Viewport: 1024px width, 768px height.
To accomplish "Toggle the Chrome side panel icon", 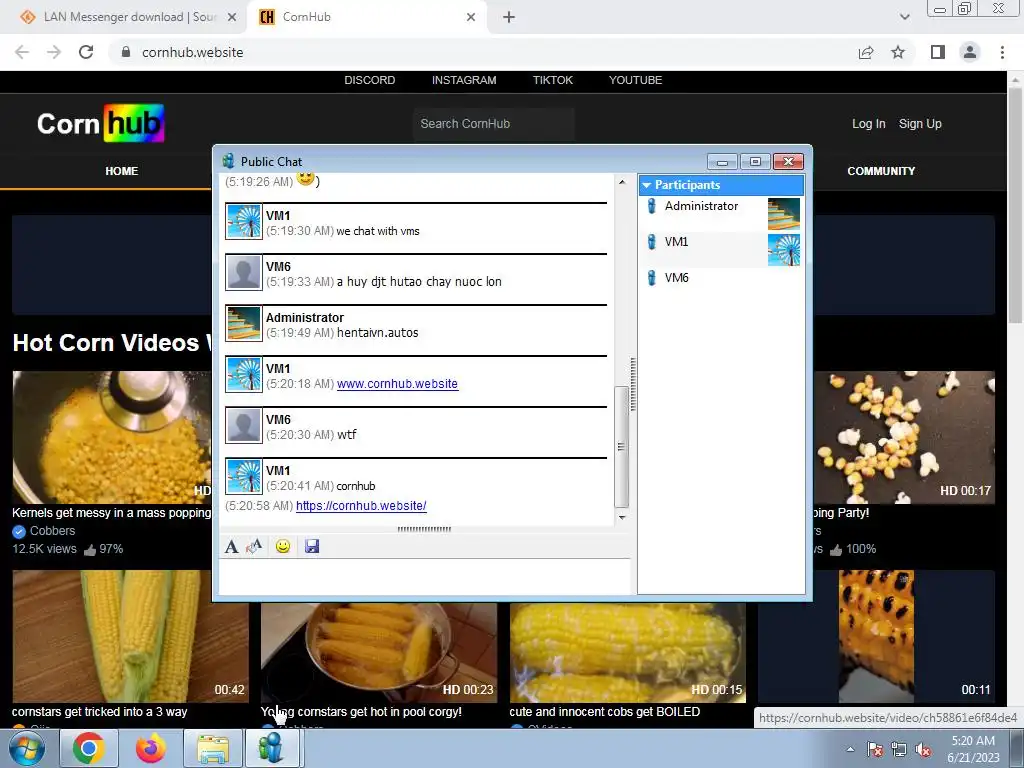I will (938, 52).
